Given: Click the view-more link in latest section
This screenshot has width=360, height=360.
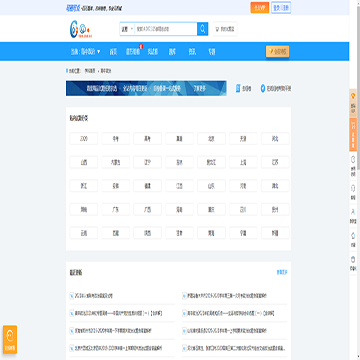Looking at the screenshot, I should (282, 272).
